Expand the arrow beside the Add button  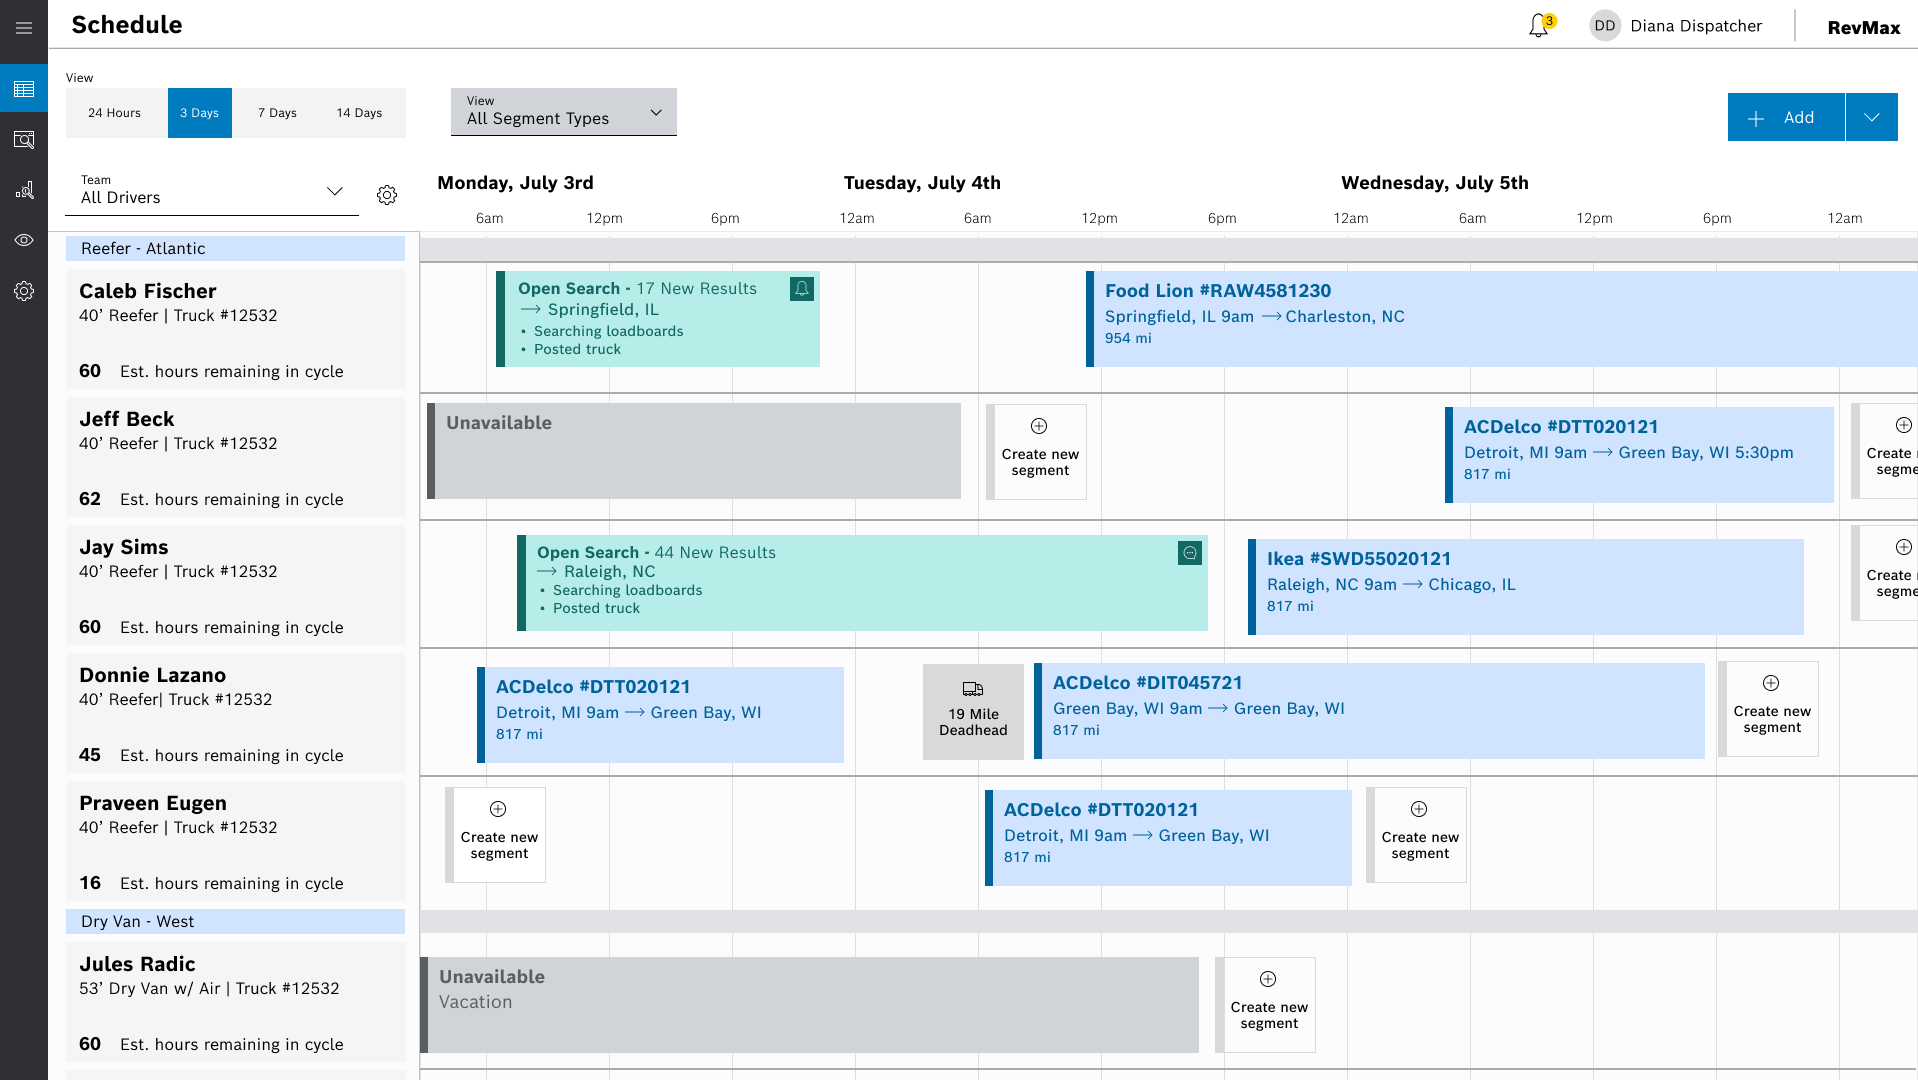(1871, 117)
